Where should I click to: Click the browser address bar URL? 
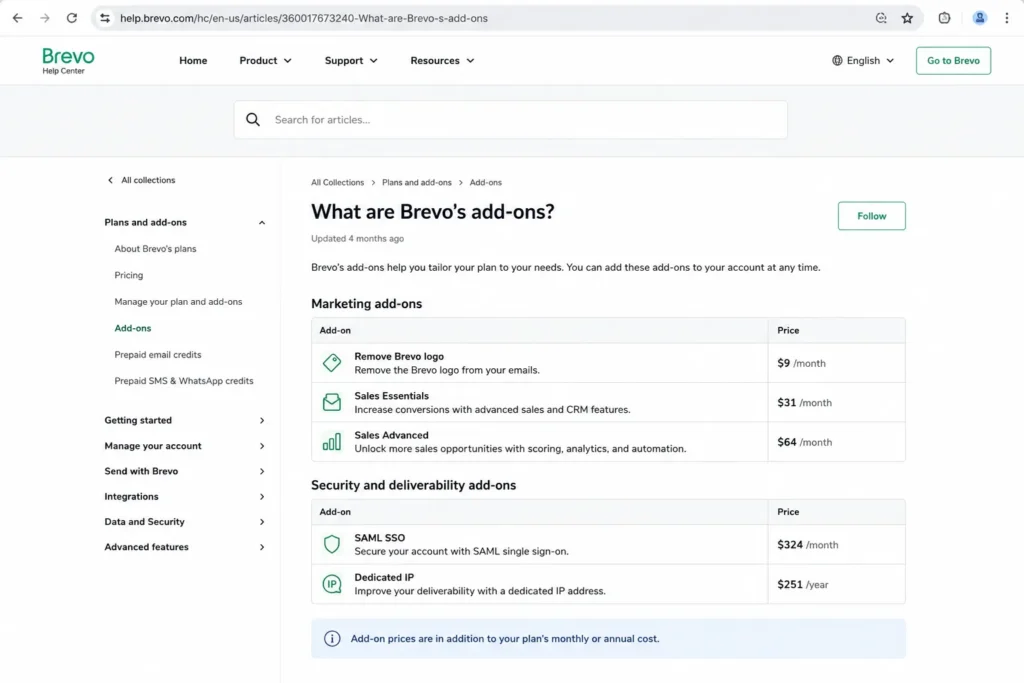pos(304,18)
